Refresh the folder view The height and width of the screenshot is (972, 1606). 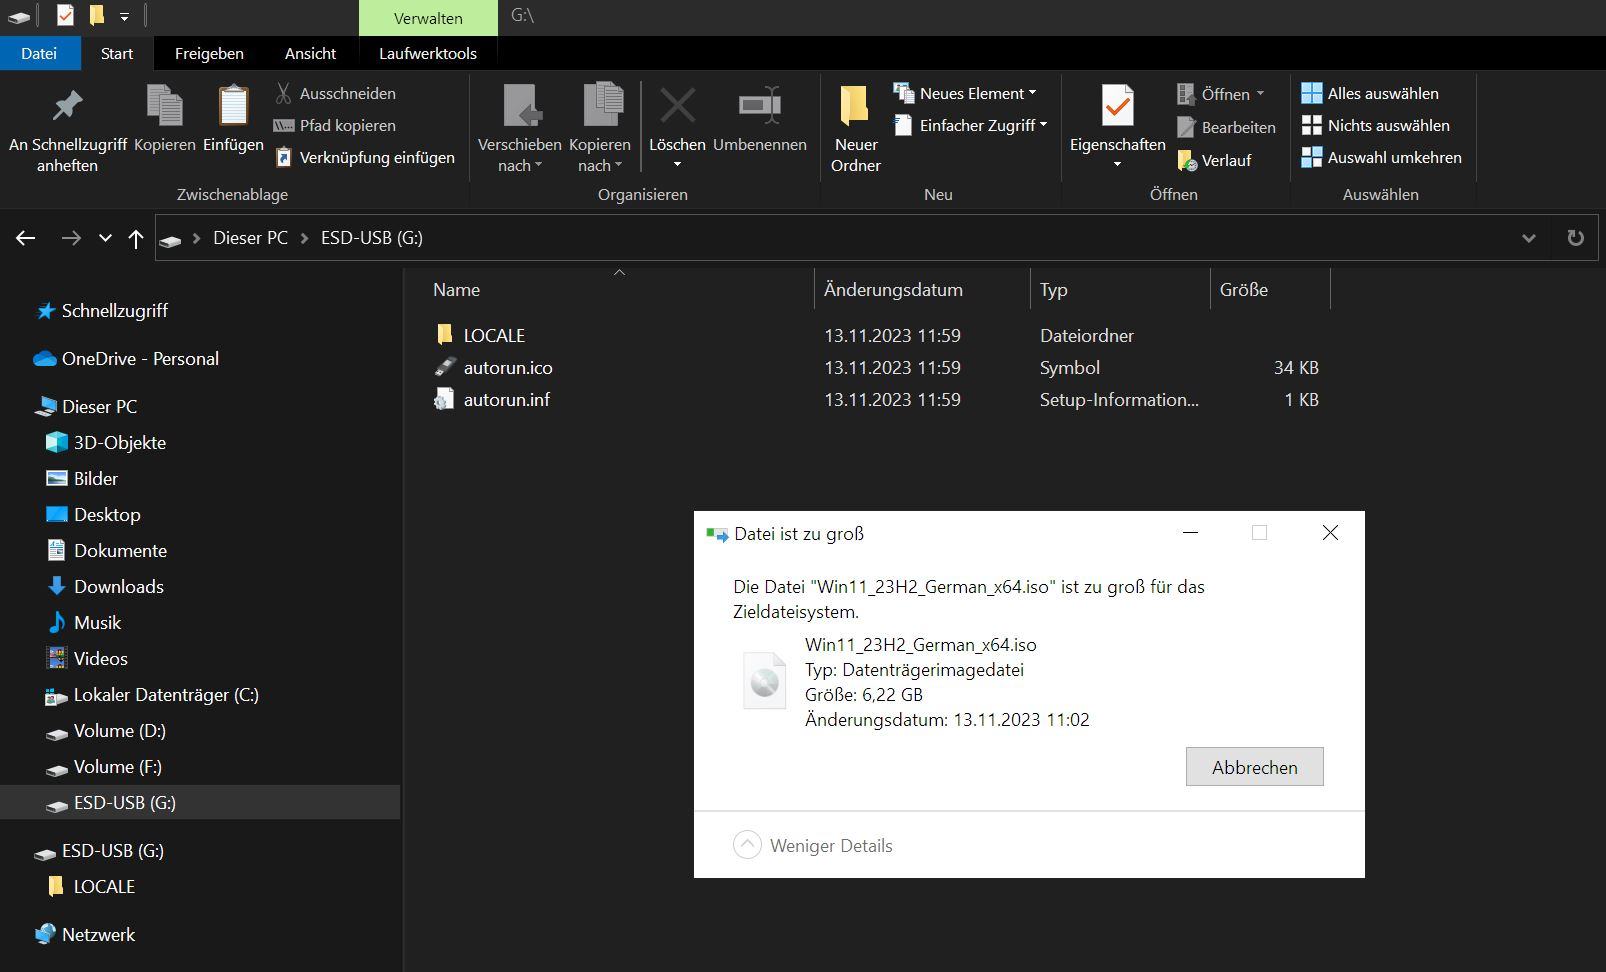1575,238
